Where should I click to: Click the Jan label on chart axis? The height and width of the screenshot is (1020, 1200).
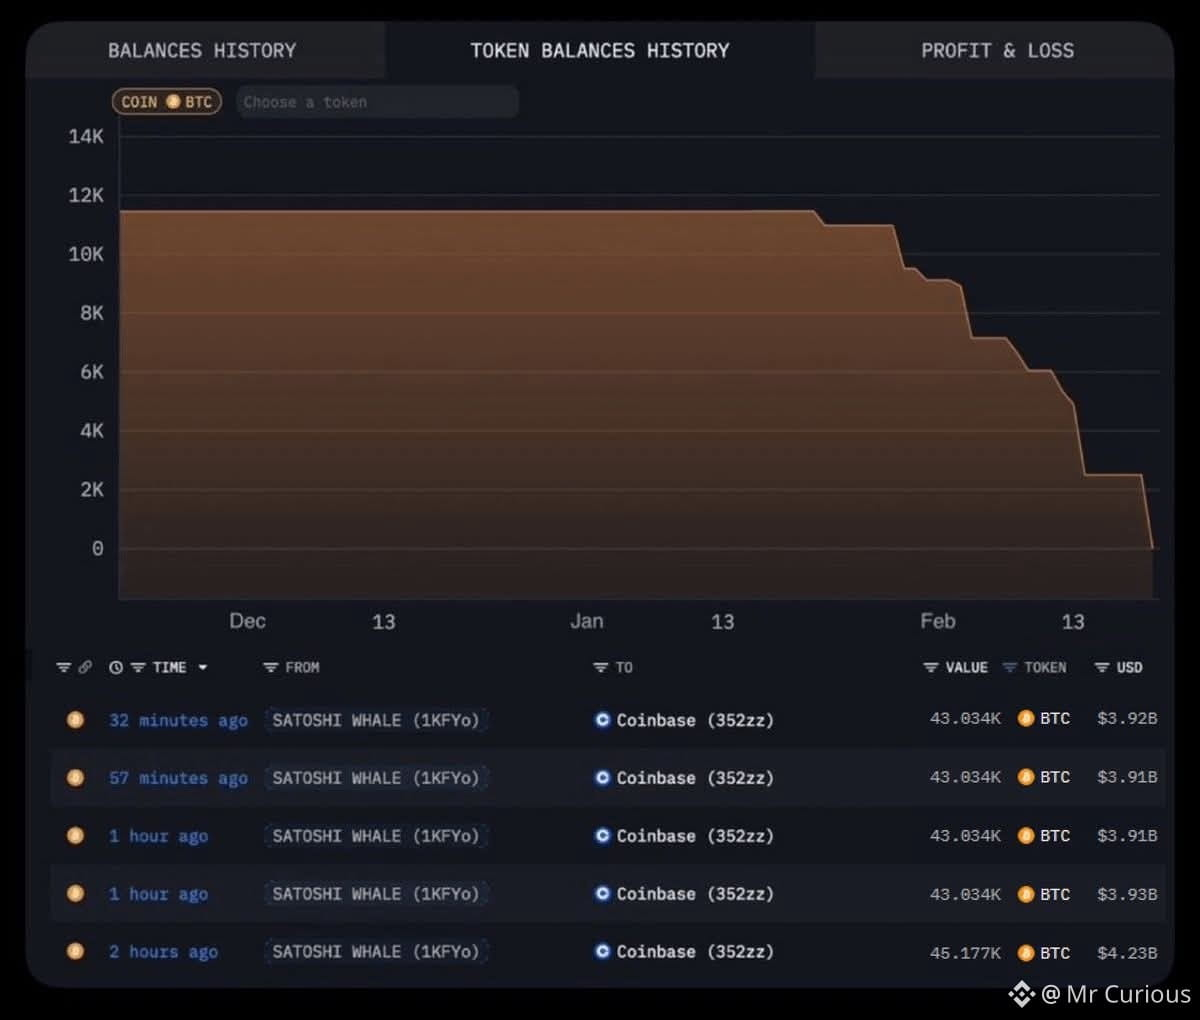click(x=587, y=621)
